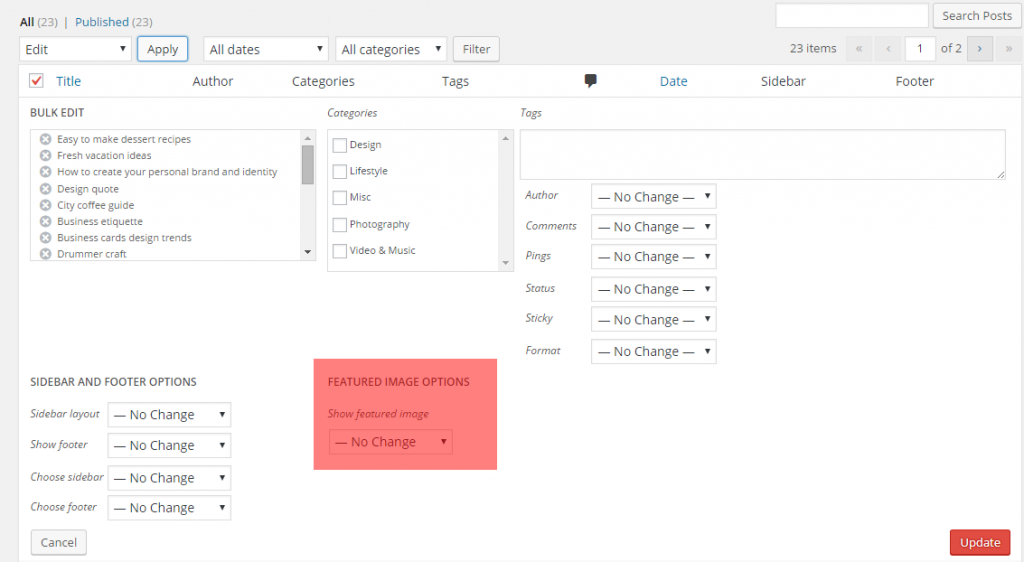Click the categories list scrollbar down arrow
This screenshot has height=562, width=1024.
point(505,263)
